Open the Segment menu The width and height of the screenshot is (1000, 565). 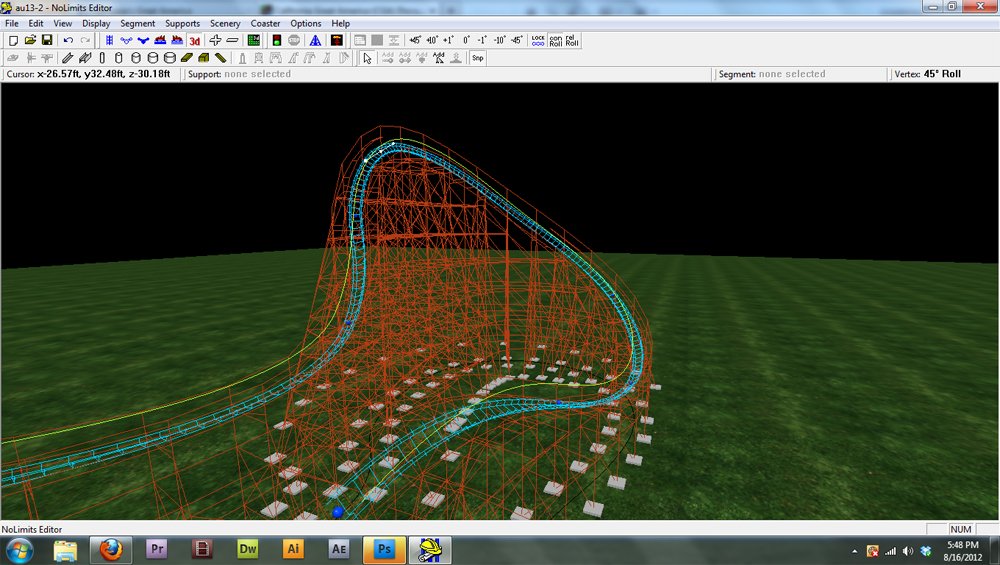point(137,23)
